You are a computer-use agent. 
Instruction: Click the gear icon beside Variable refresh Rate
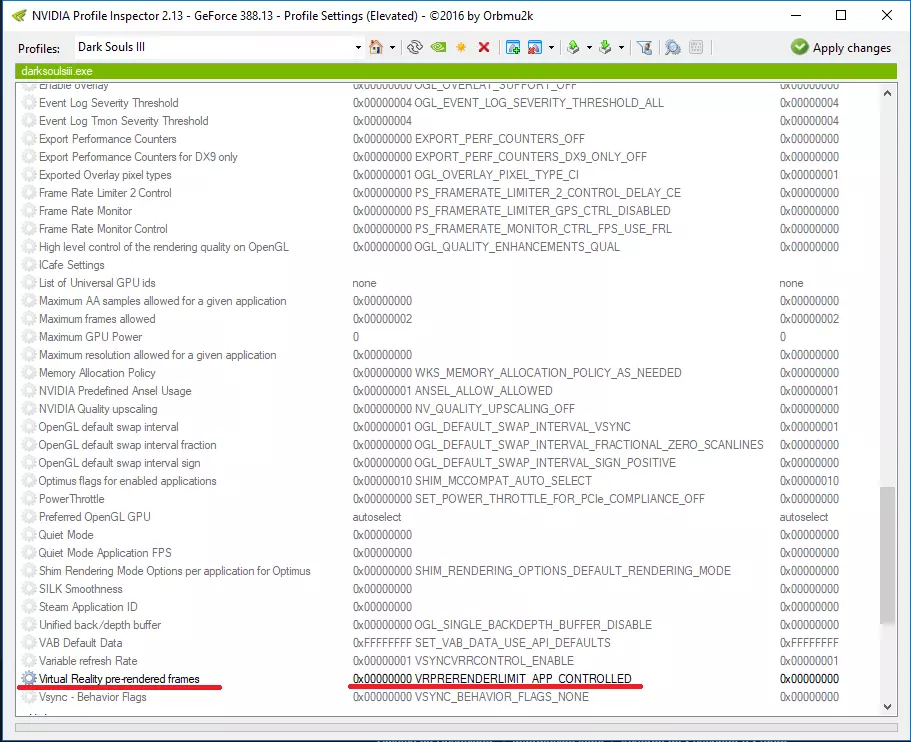[x=28, y=661]
